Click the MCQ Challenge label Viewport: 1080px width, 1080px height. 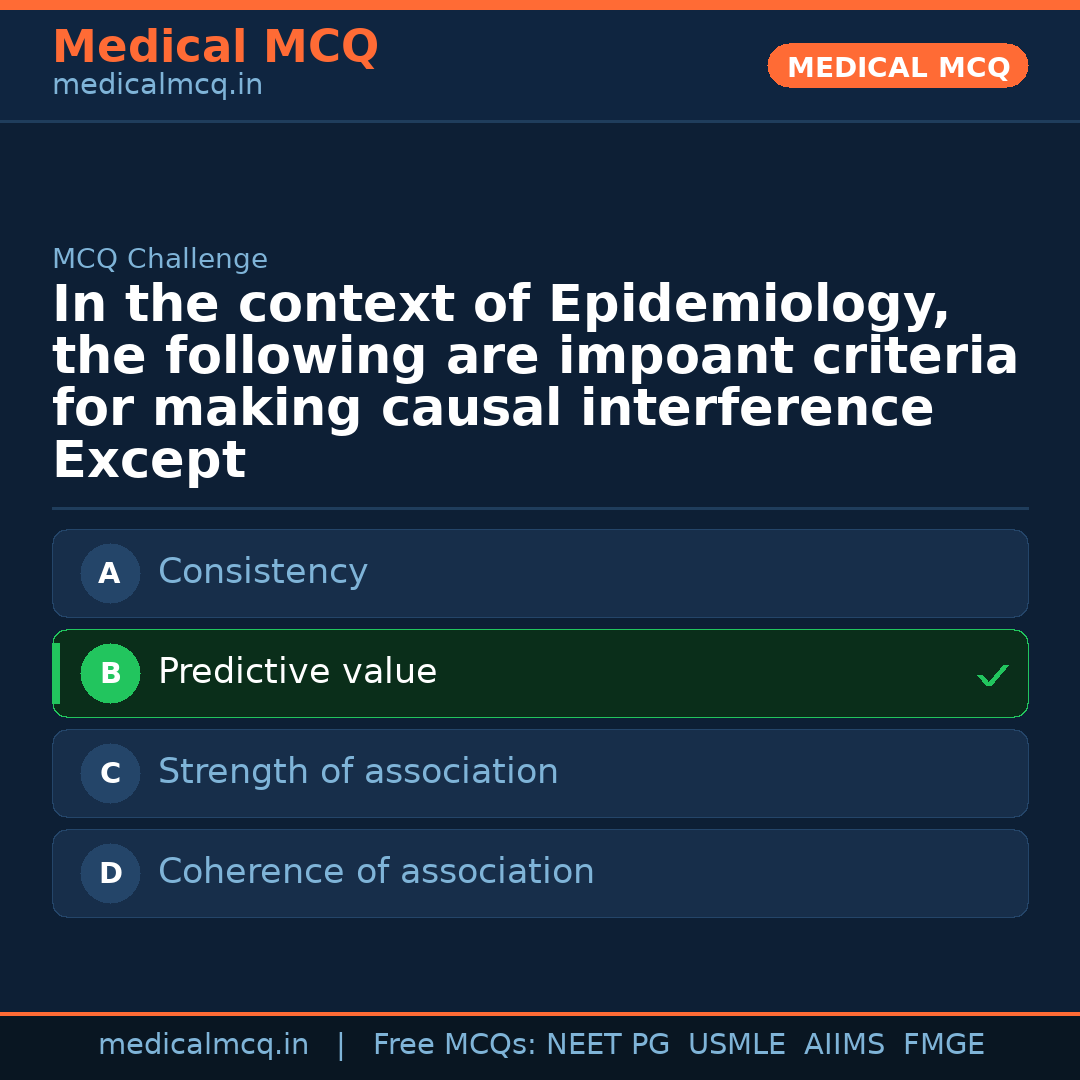tap(160, 260)
